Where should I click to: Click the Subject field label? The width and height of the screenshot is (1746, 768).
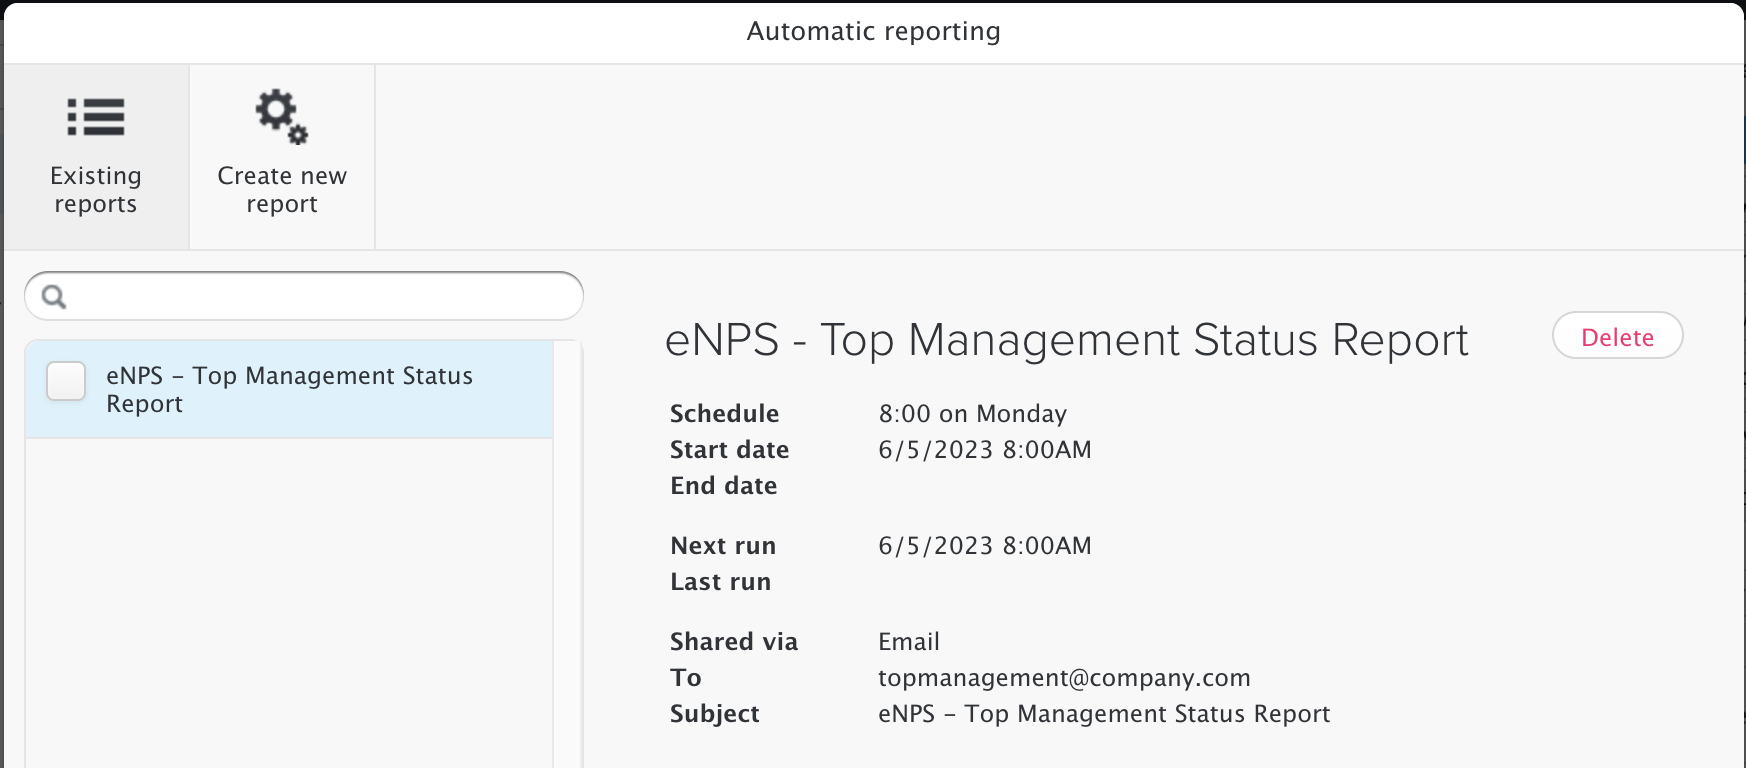714,714
